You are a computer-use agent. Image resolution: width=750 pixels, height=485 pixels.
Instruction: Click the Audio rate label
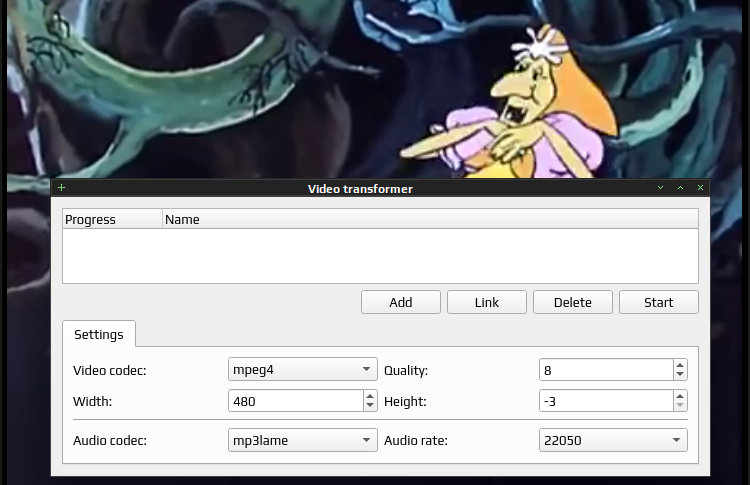click(416, 441)
